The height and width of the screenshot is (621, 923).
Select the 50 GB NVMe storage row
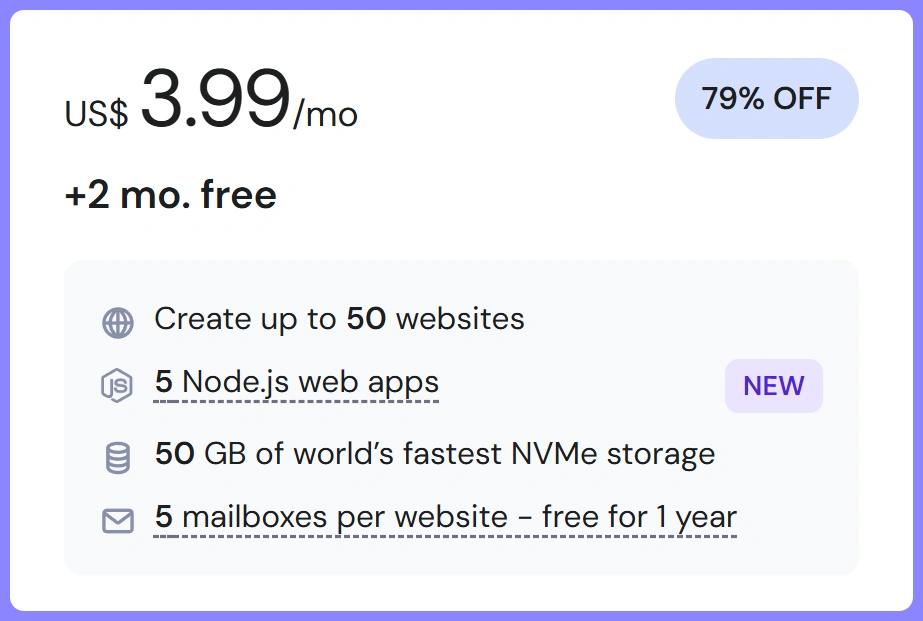click(432, 453)
